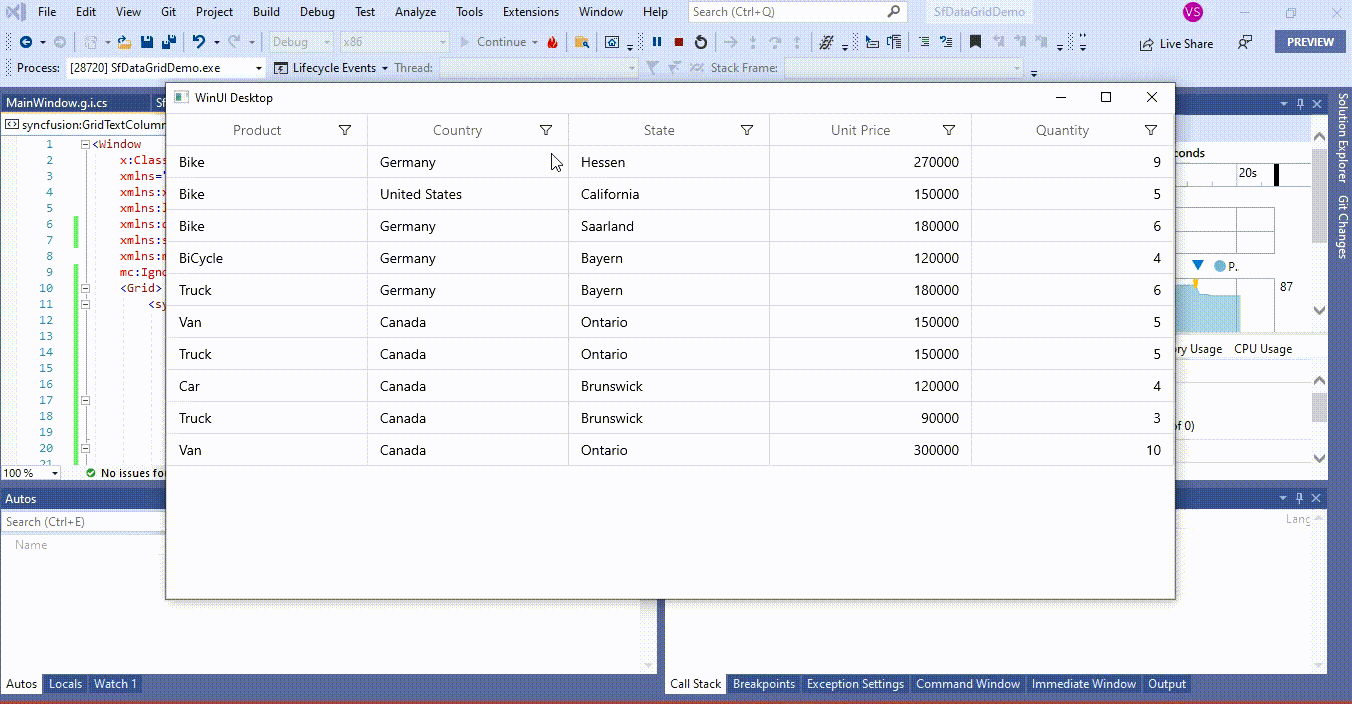Screen dimensions: 1352x704
Task: Open filter for Quantity column
Action: 1151,130
